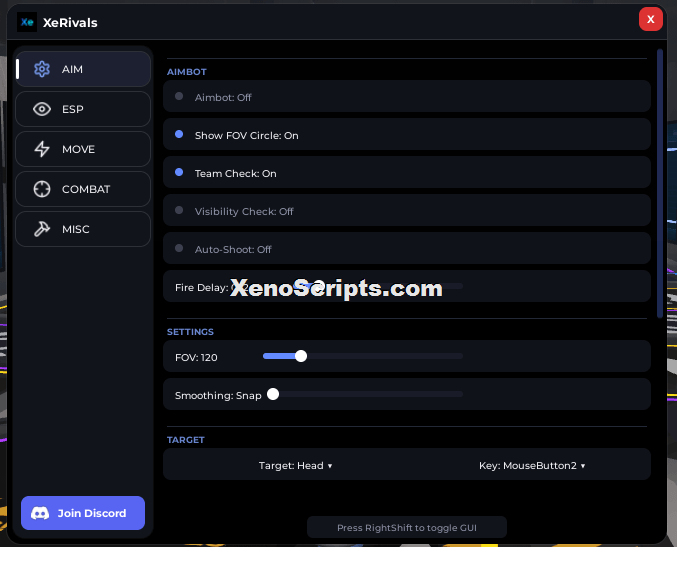Switch to the ESP tab
The image size is (677, 577).
[83, 109]
